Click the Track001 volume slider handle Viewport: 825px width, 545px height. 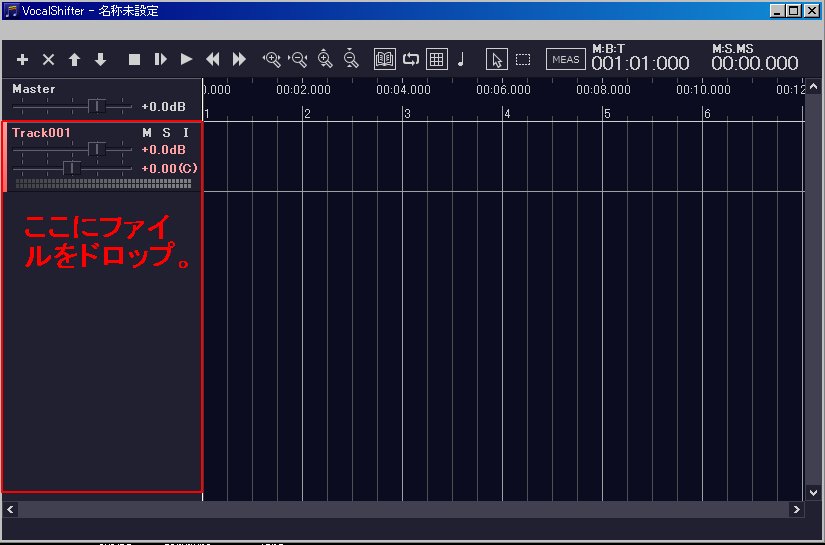(96, 149)
